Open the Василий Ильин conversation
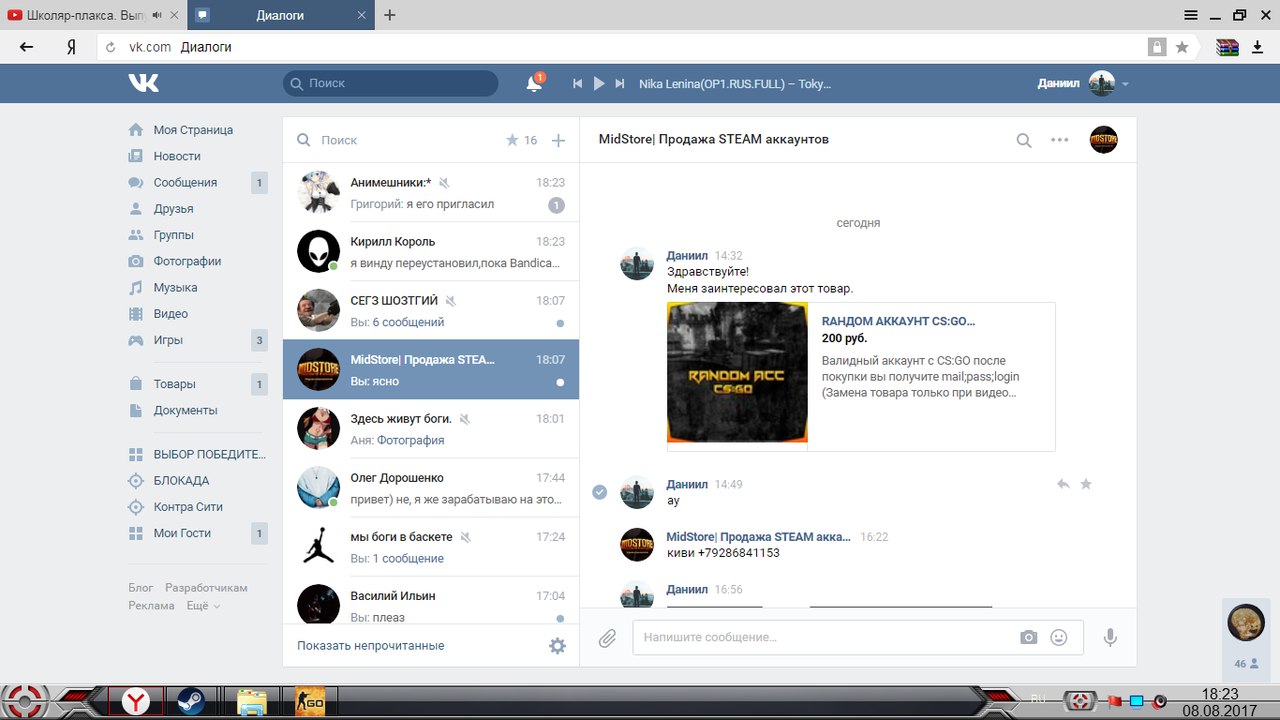This screenshot has width=1280, height=720. (431, 601)
